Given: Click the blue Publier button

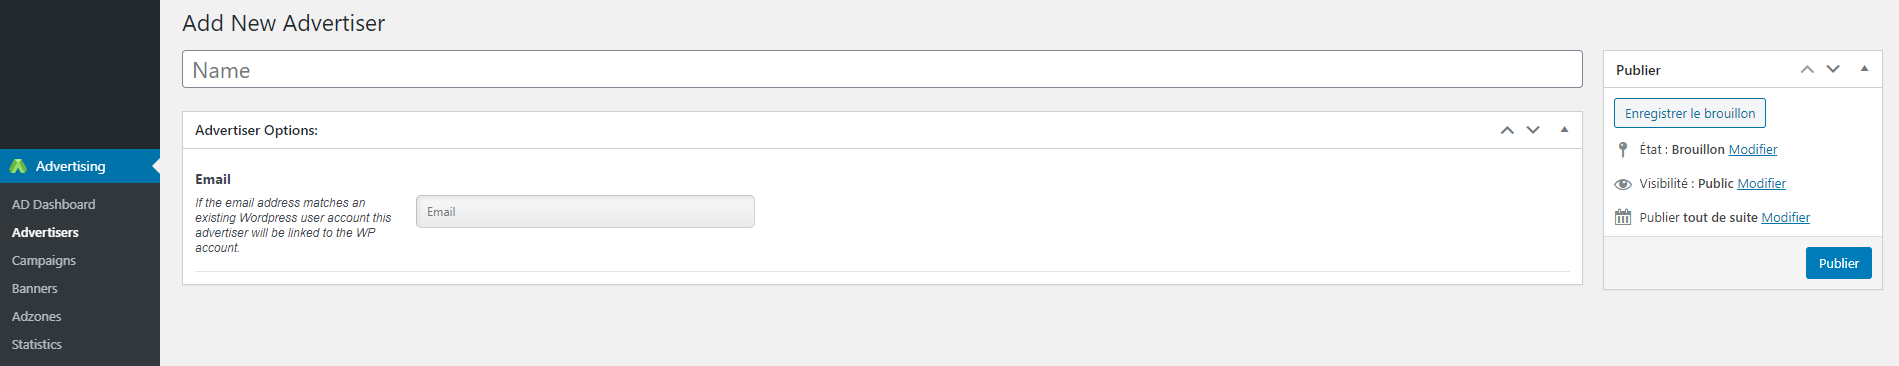Looking at the screenshot, I should click(1838, 263).
